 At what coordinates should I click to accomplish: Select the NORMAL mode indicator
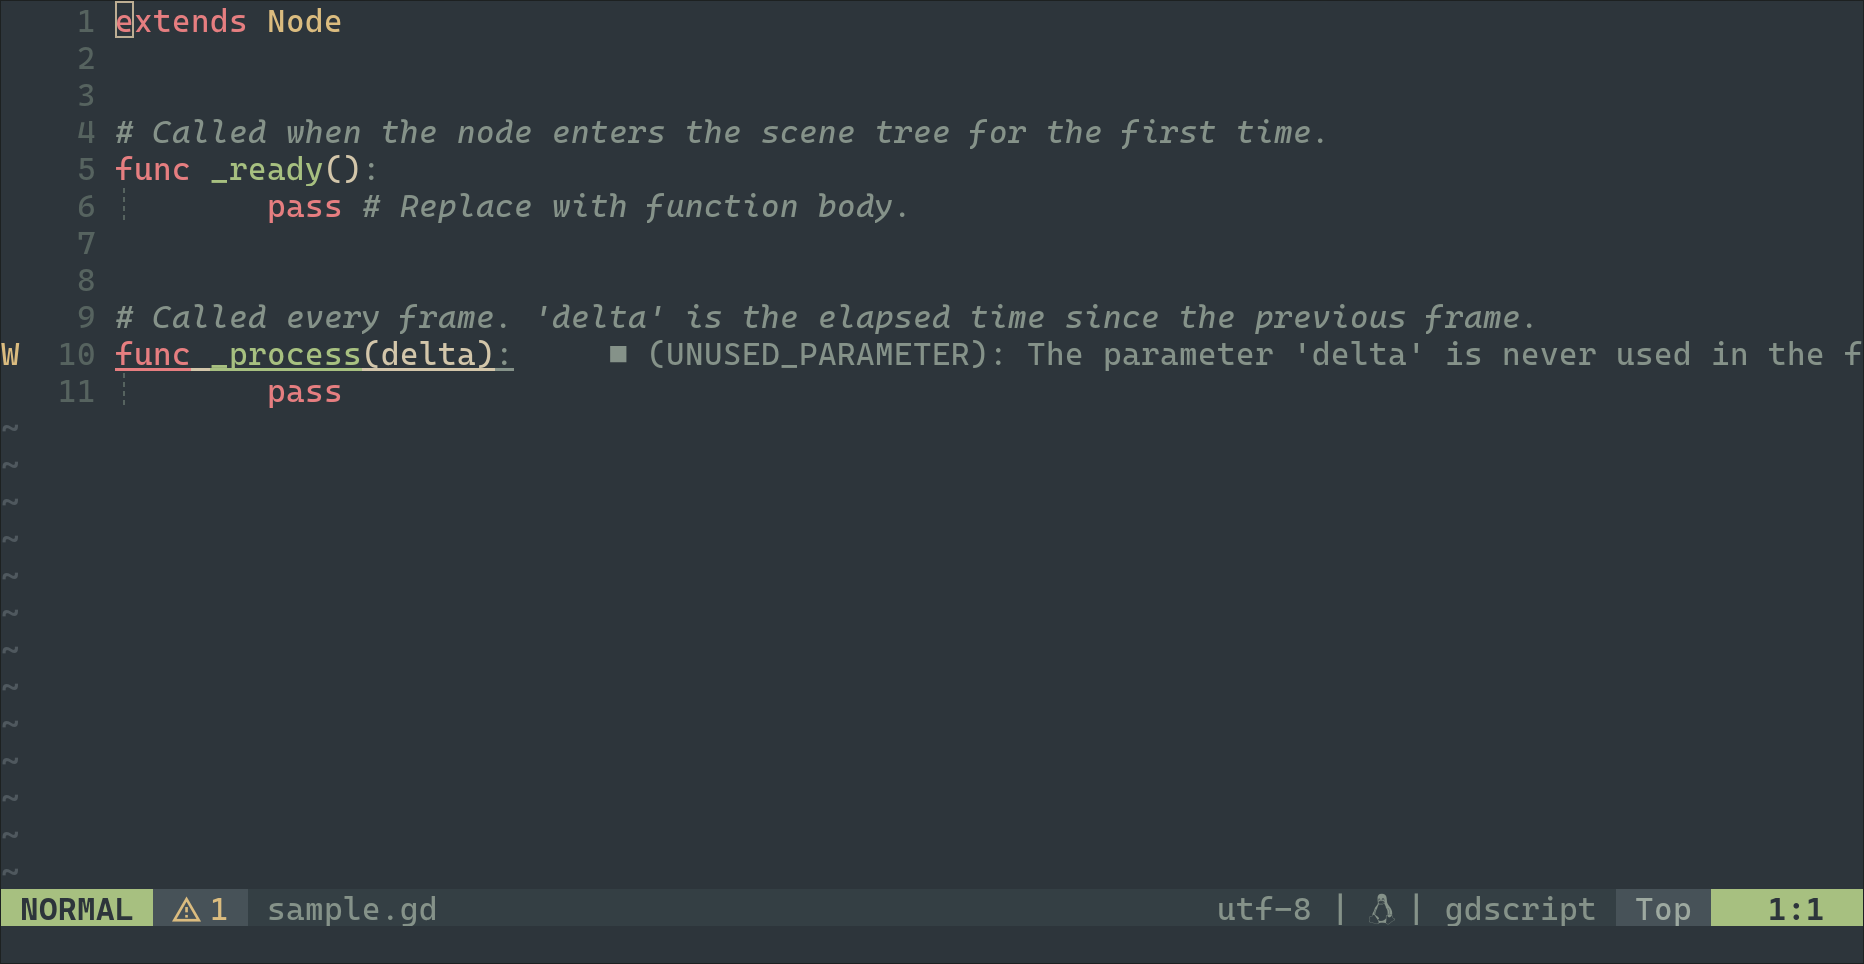tap(76, 909)
